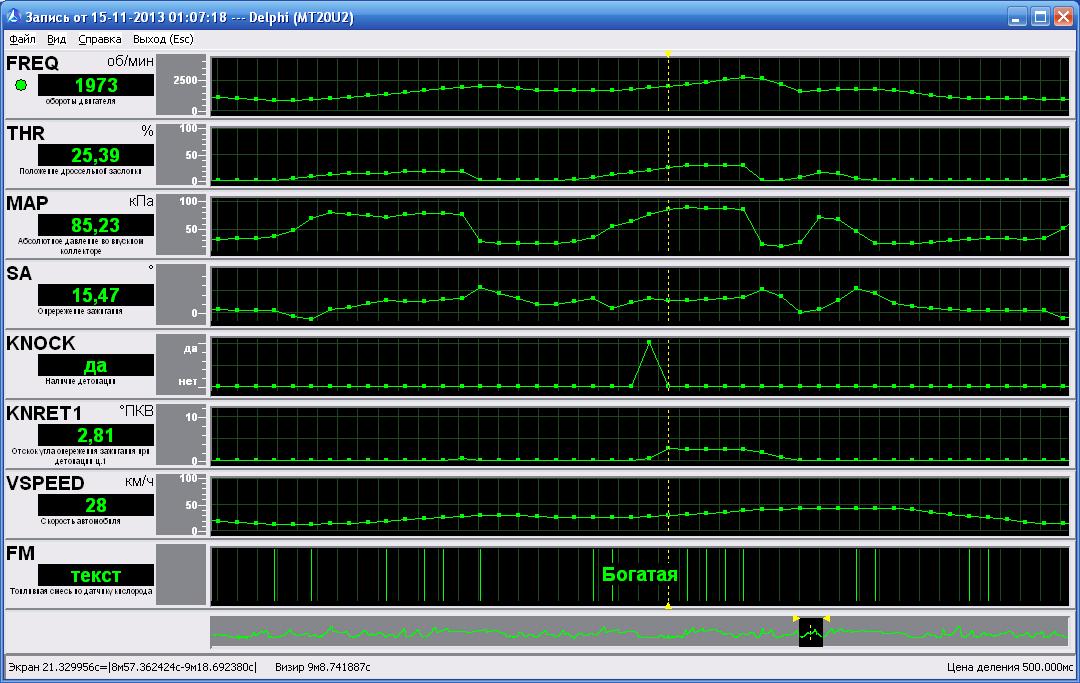Minimize the Delphi recording window
Image resolution: width=1080 pixels, height=683 pixels.
coord(1017,17)
